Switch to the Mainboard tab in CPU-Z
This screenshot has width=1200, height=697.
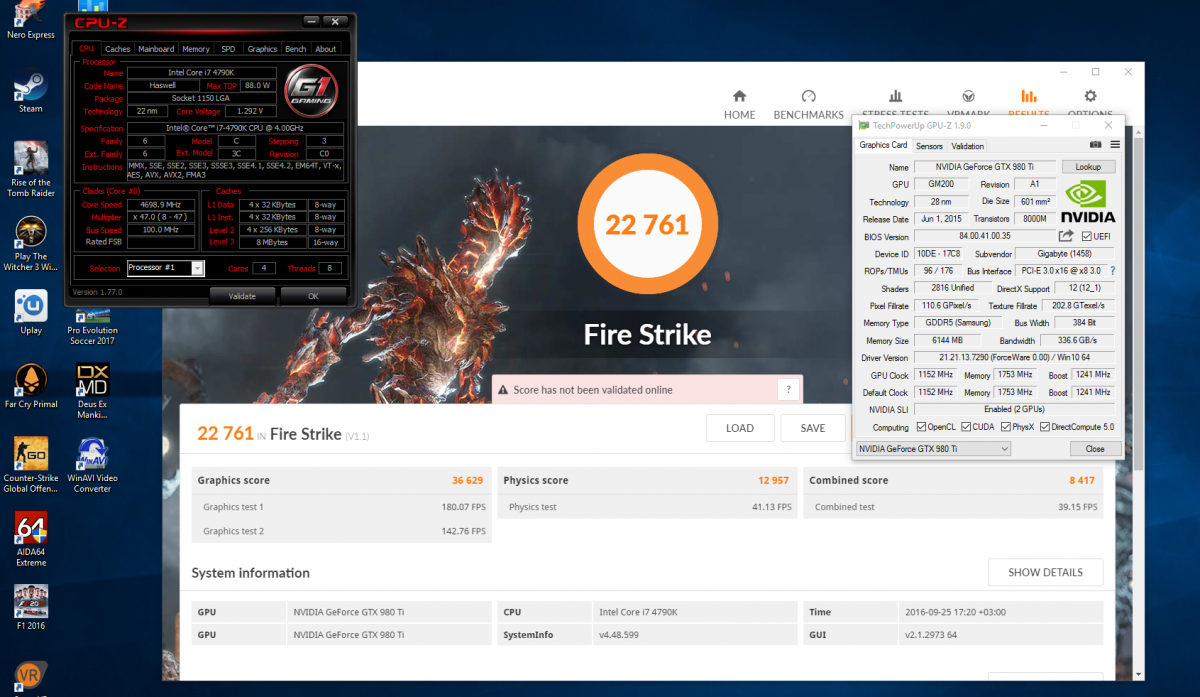pos(156,49)
